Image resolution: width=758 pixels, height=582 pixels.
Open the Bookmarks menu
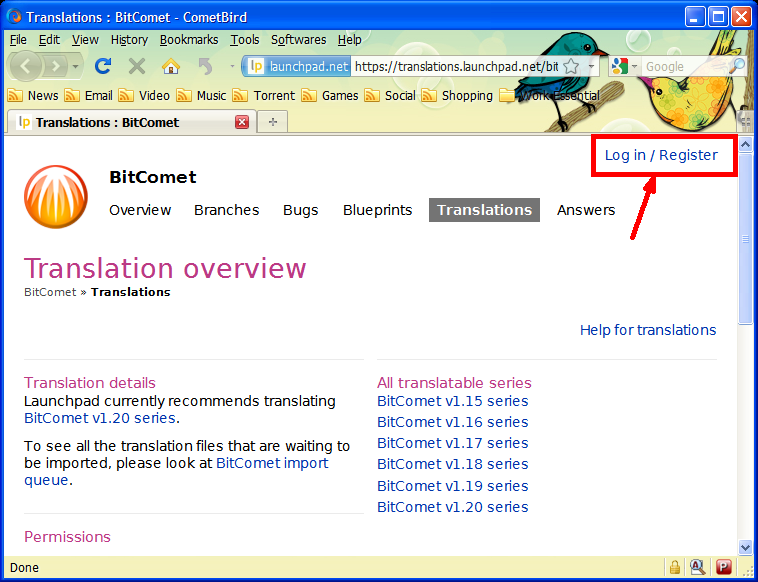click(188, 40)
